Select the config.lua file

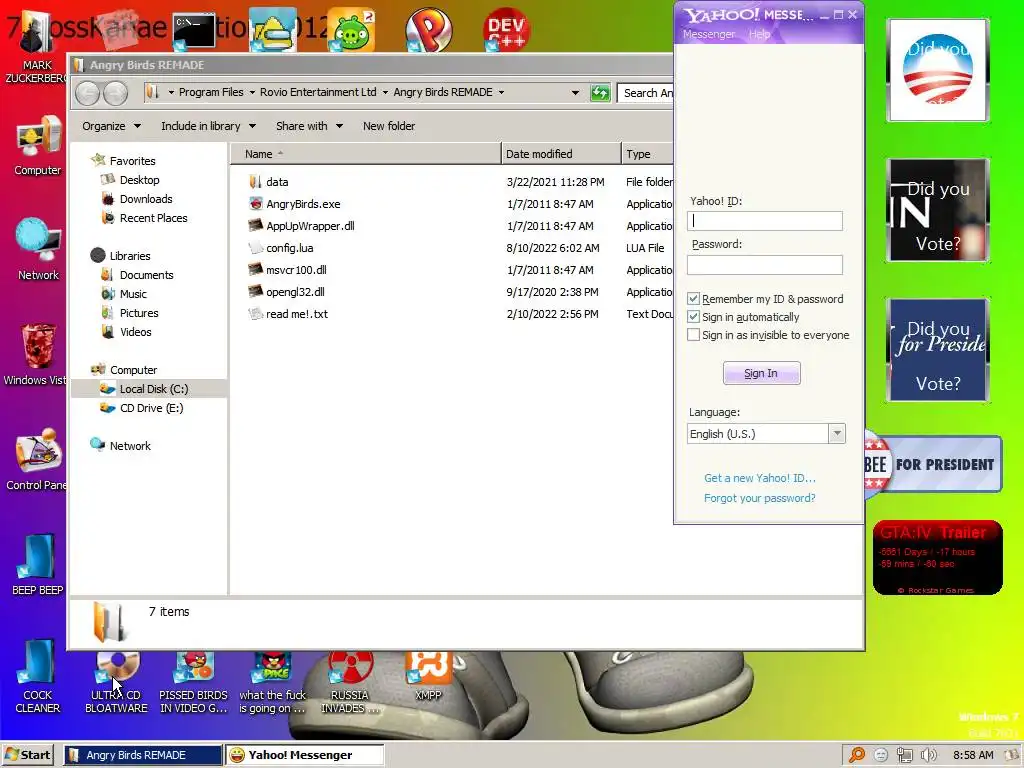pos(289,248)
